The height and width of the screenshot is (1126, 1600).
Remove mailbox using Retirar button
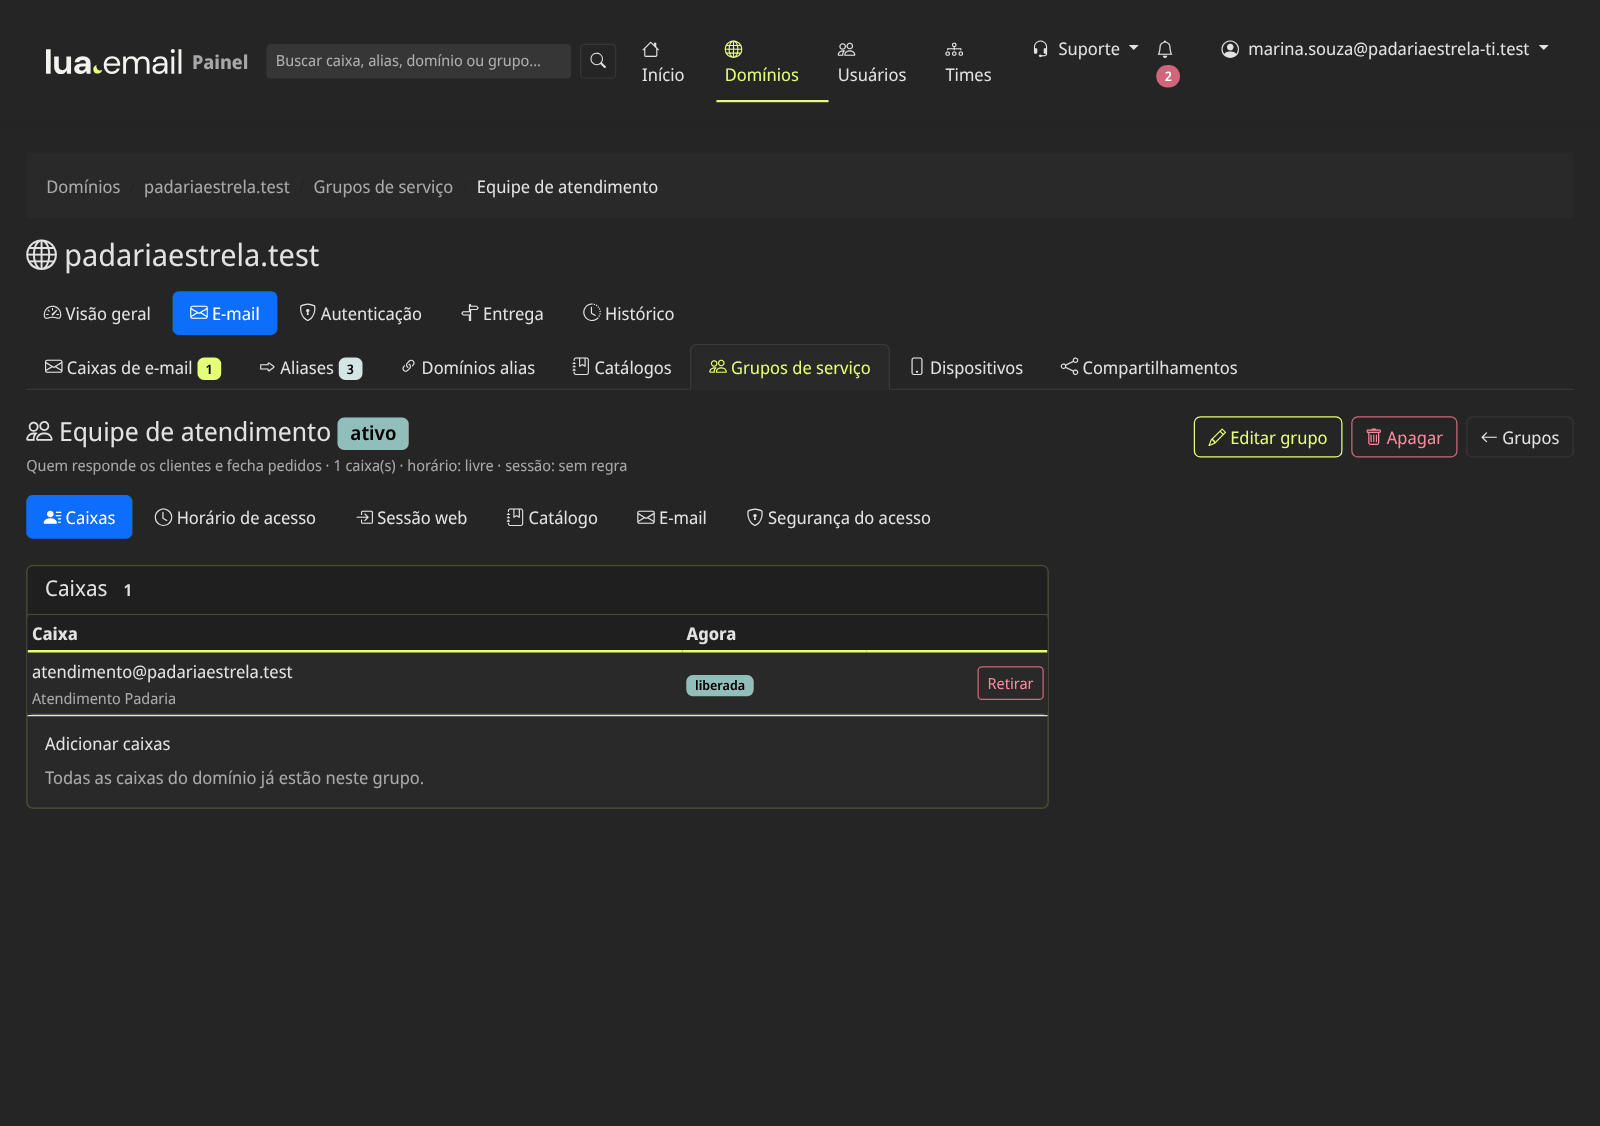click(x=1010, y=683)
